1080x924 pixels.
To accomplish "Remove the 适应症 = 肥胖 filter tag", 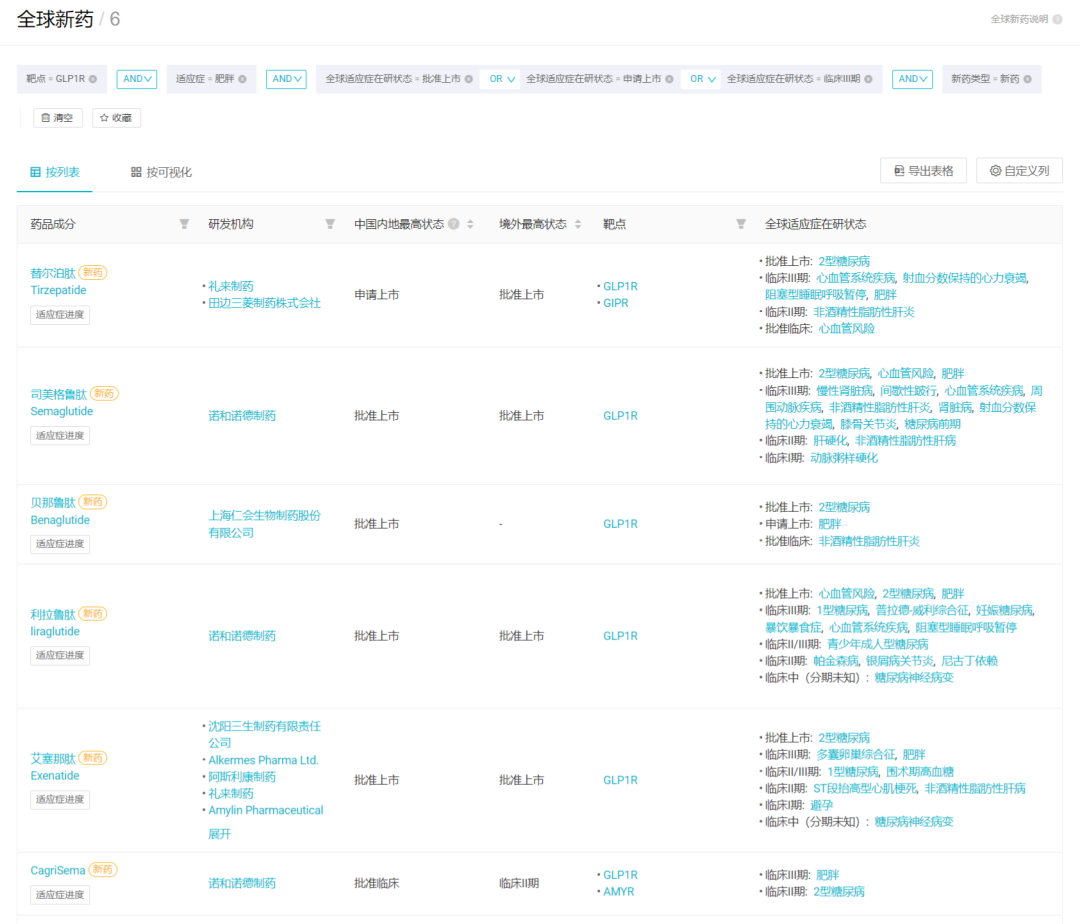I will click(x=242, y=79).
